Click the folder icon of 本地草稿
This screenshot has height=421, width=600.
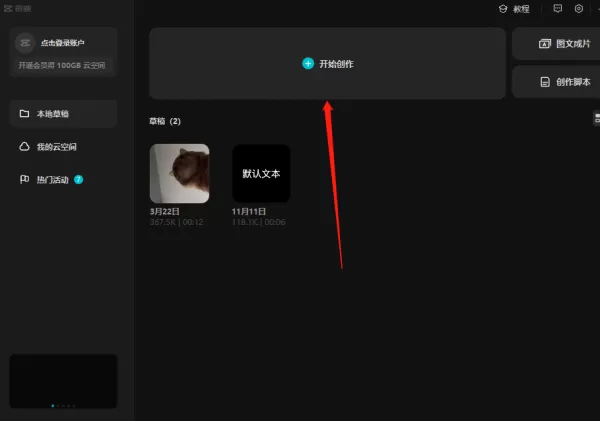pos(24,114)
